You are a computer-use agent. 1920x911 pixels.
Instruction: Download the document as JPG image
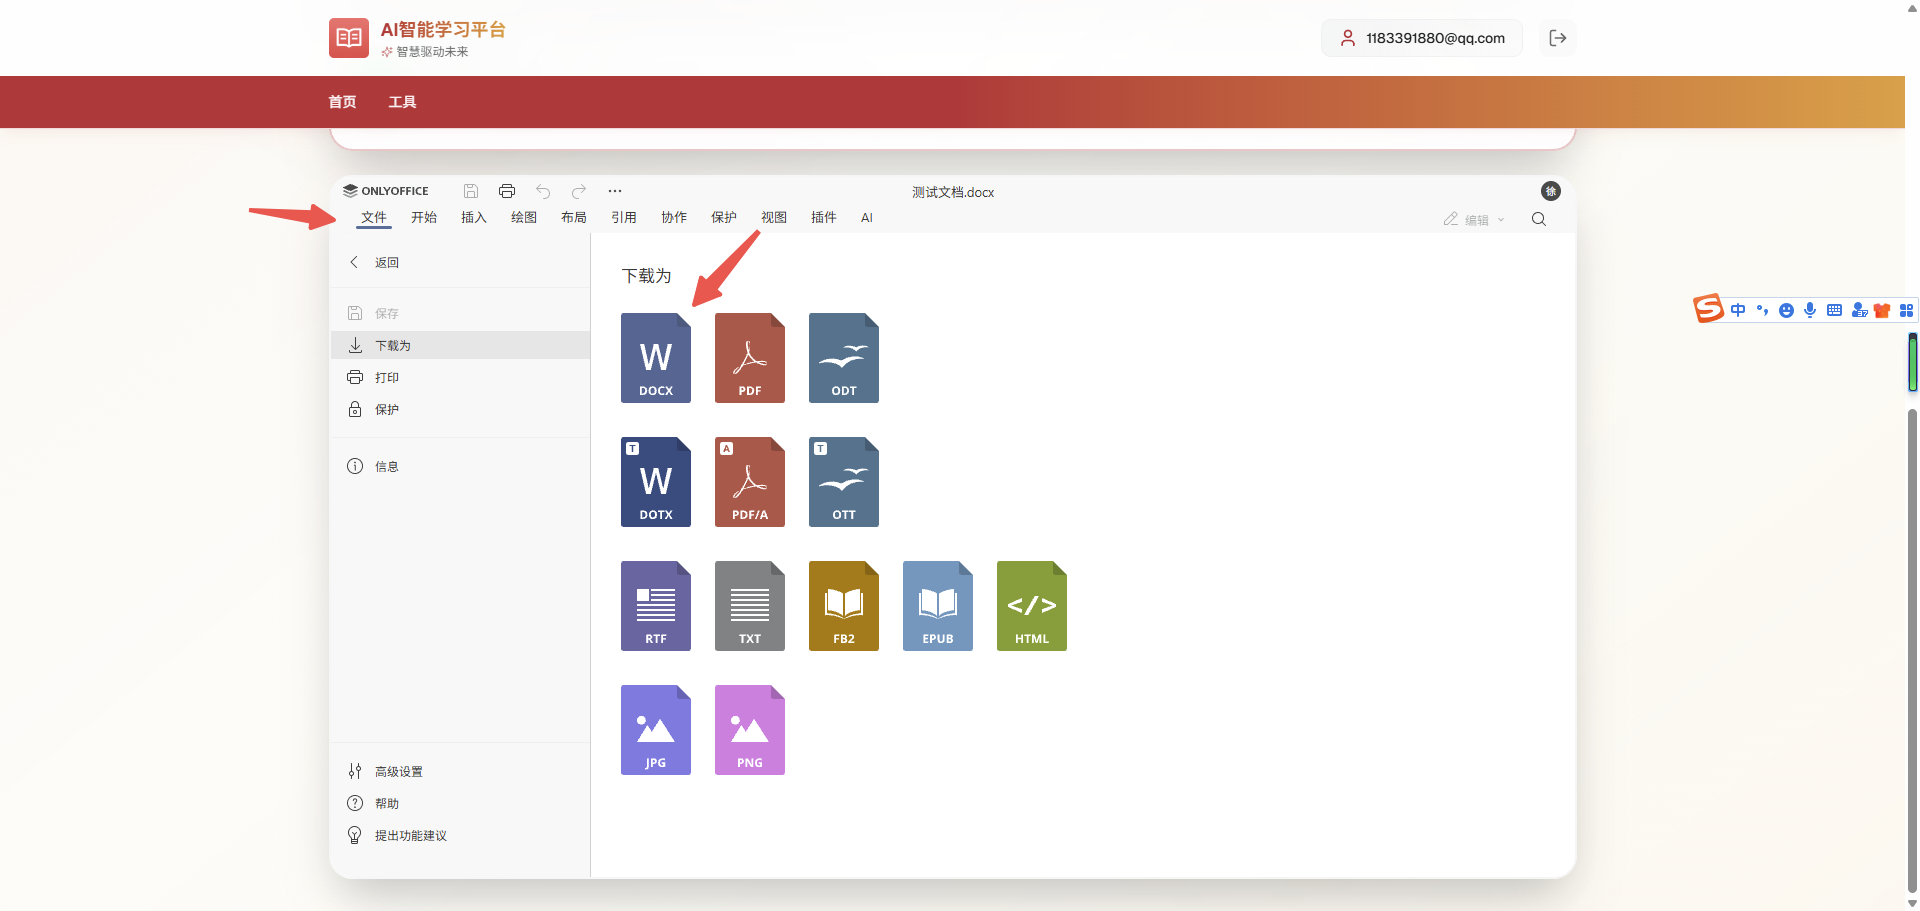(656, 730)
